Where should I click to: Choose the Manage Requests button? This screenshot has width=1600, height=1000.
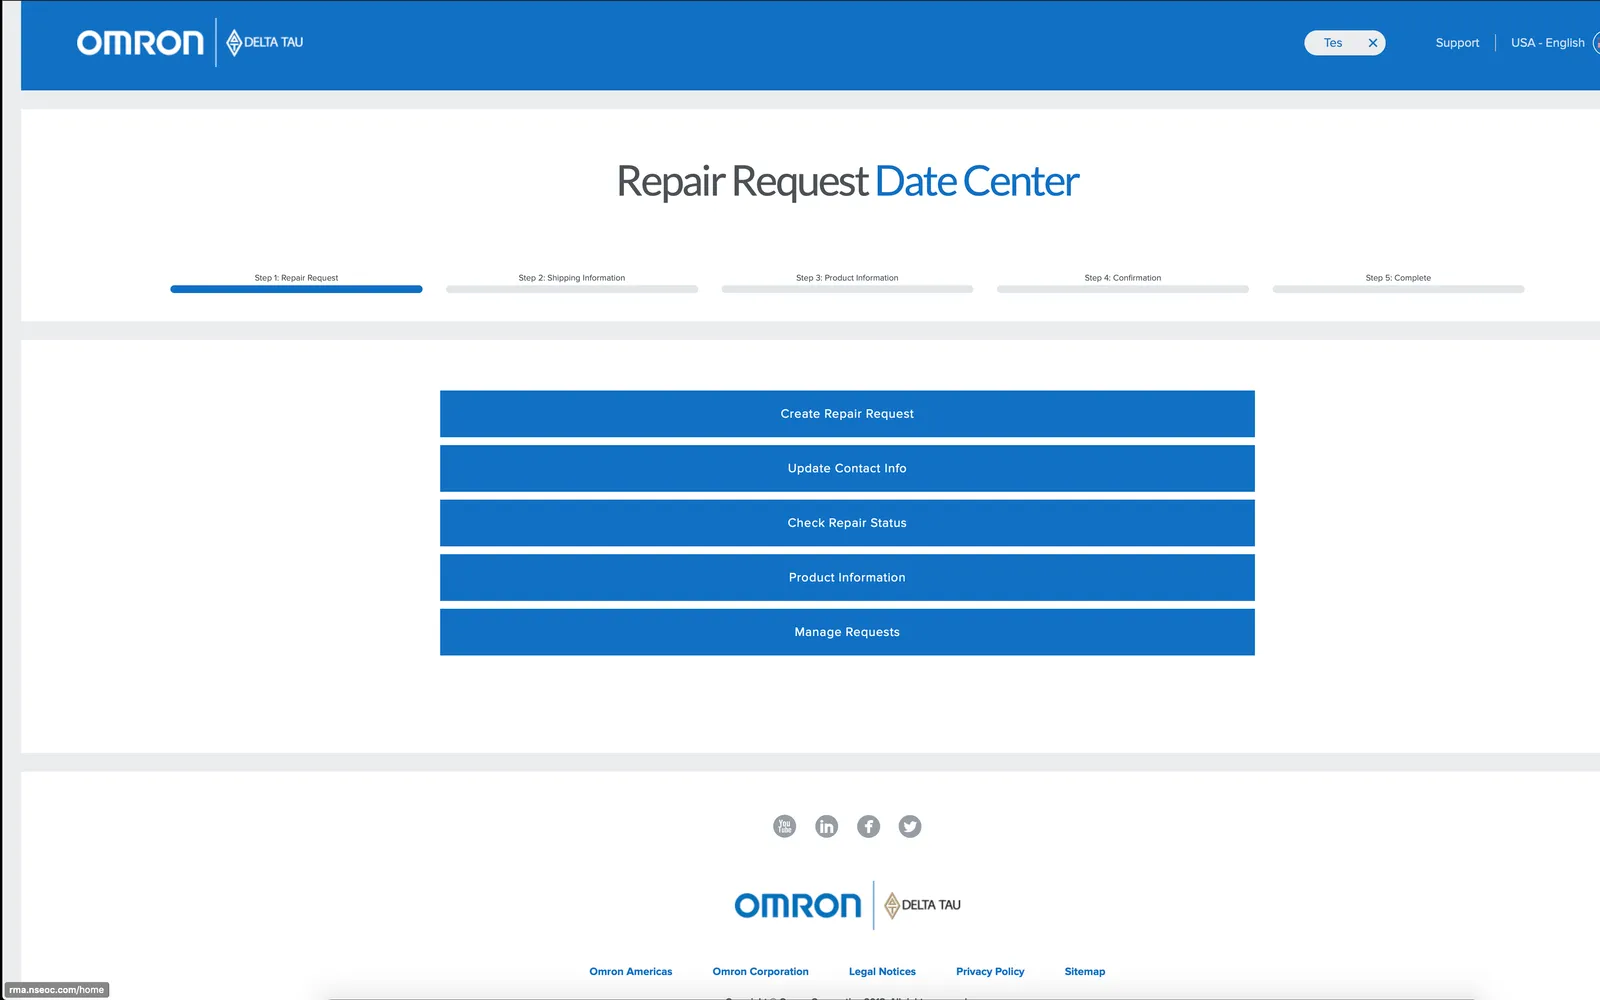pos(847,632)
